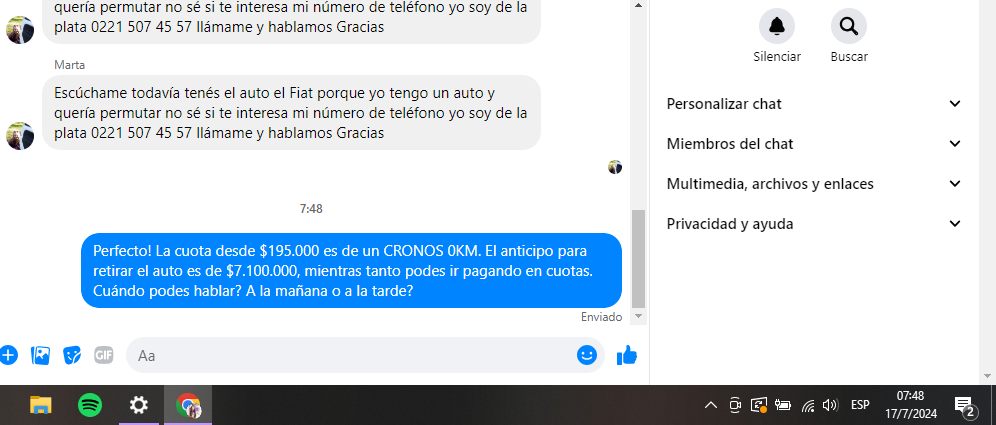Click Marta's avatar beside last message
This screenshot has width=996, height=425.
click(x=20, y=136)
